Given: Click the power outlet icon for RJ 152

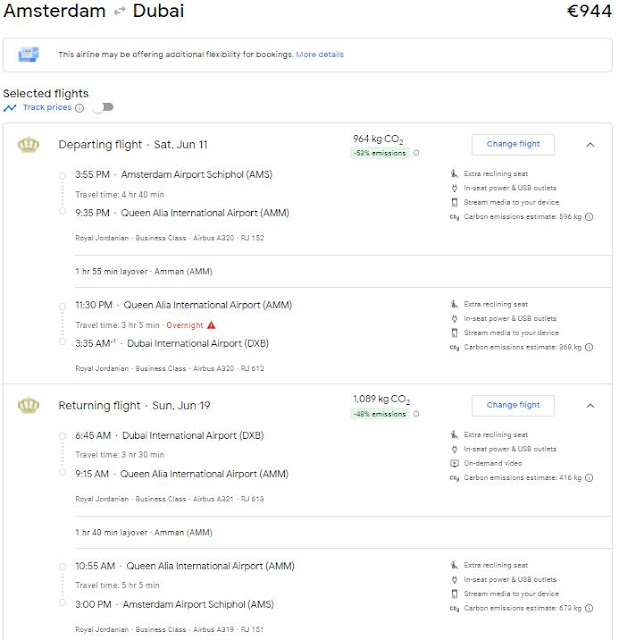Looking at the screenshot, I should point(454,188).
